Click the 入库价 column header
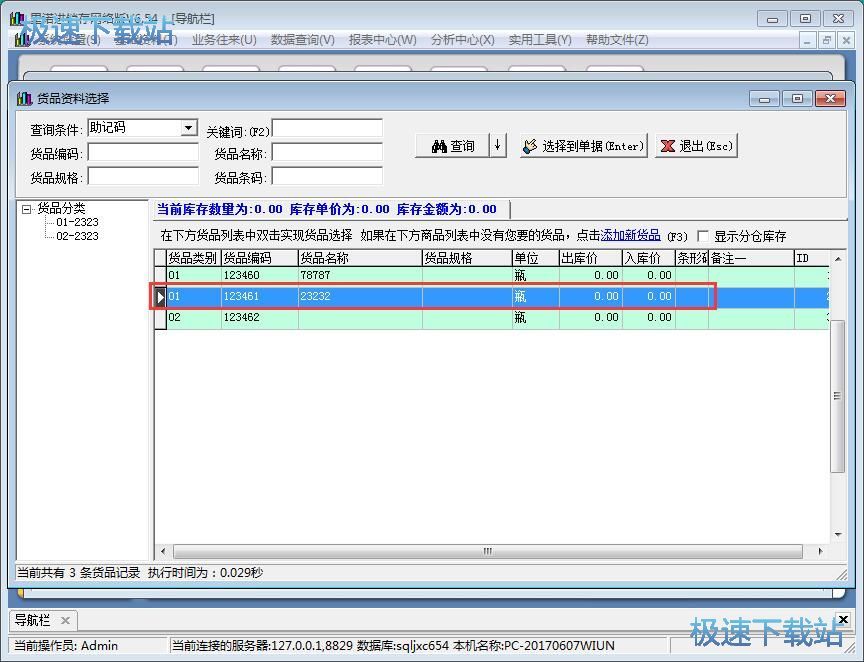This screenshot has width=864, height=662. pyautogui.click(x=649, y=258)
